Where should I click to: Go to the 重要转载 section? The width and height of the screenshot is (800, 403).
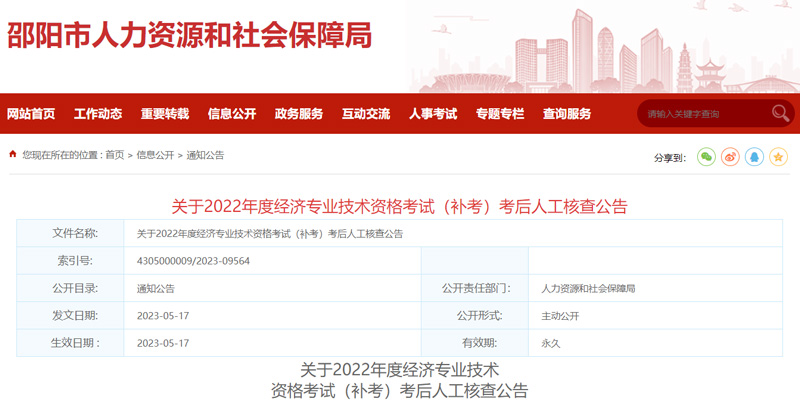(165, 114)
